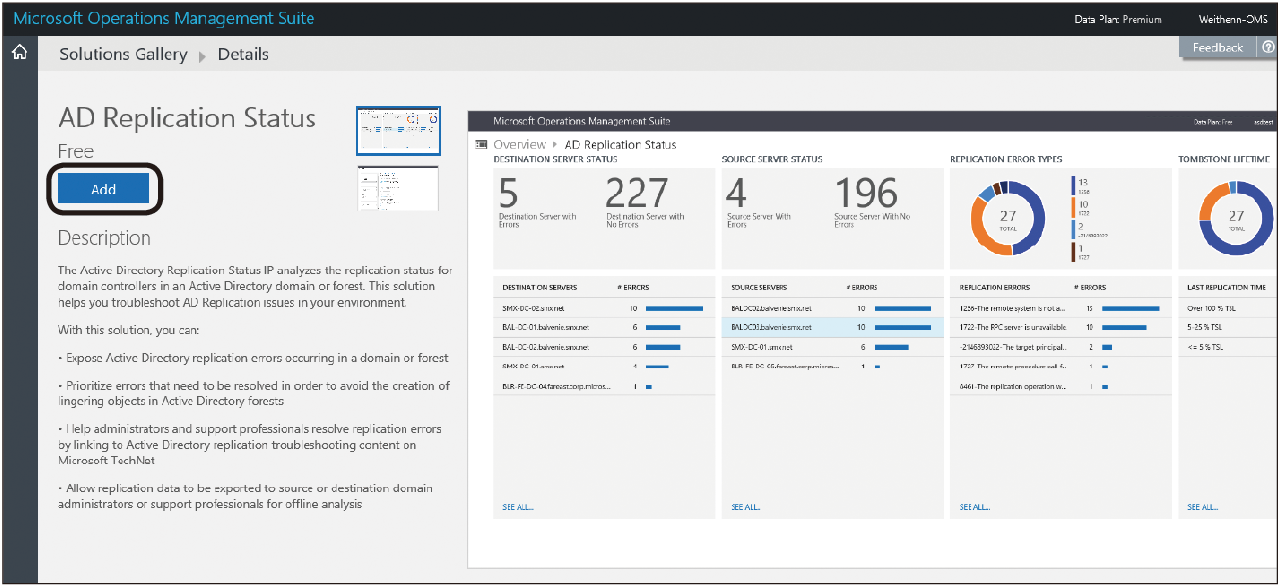This screenshot has width=1281, height=588.
Task: Open the Weithenn-OMS account label
Action: tap(1232, 19)
